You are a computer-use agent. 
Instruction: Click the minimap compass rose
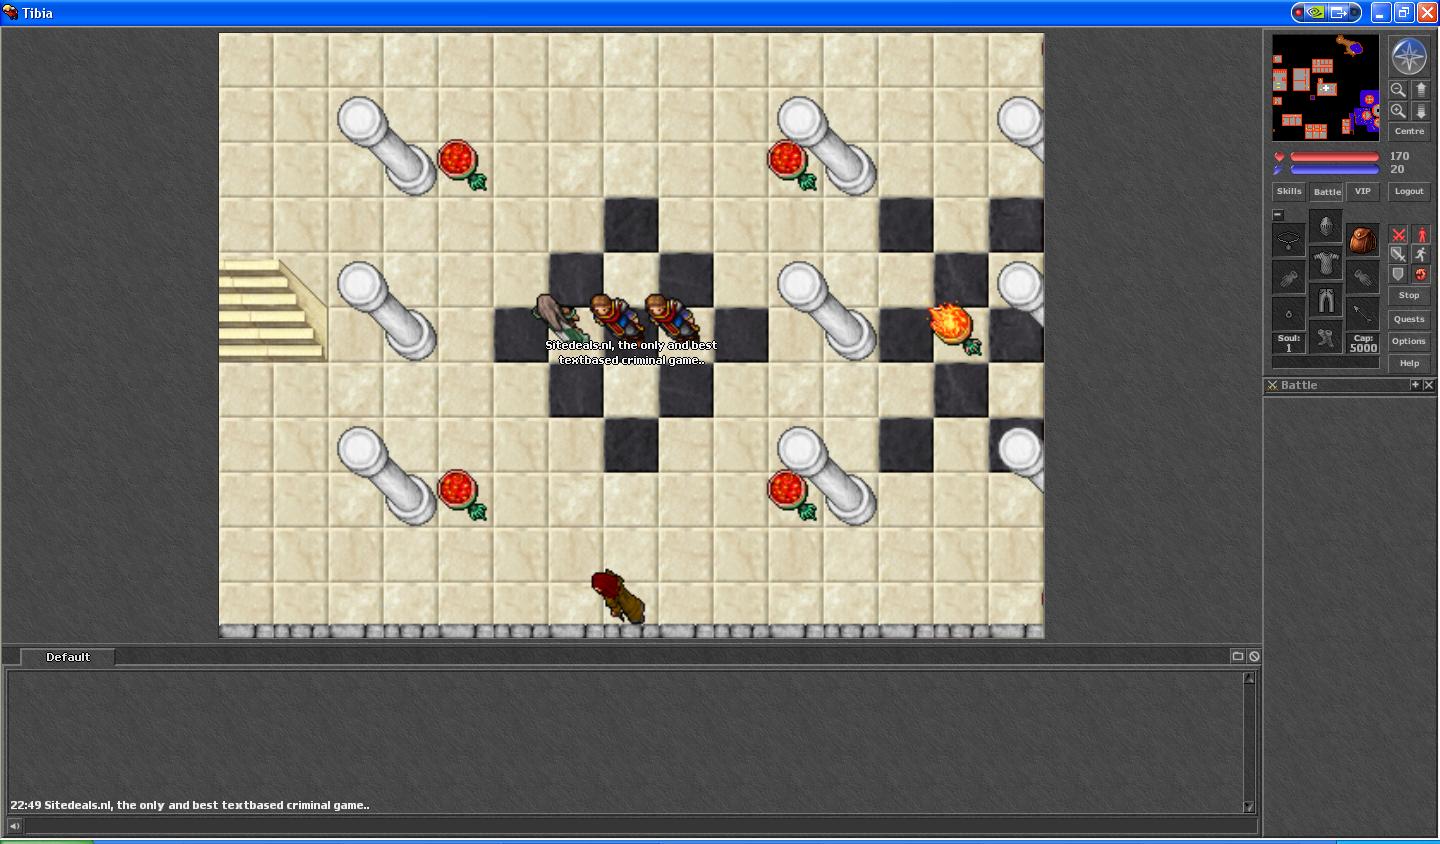pos(1409,56)
